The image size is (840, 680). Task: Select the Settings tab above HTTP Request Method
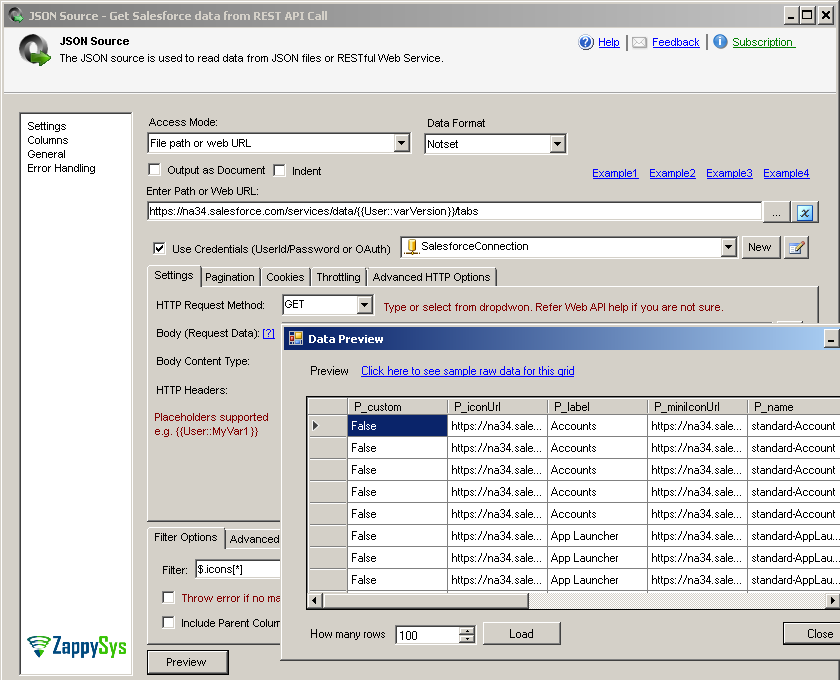174,275
